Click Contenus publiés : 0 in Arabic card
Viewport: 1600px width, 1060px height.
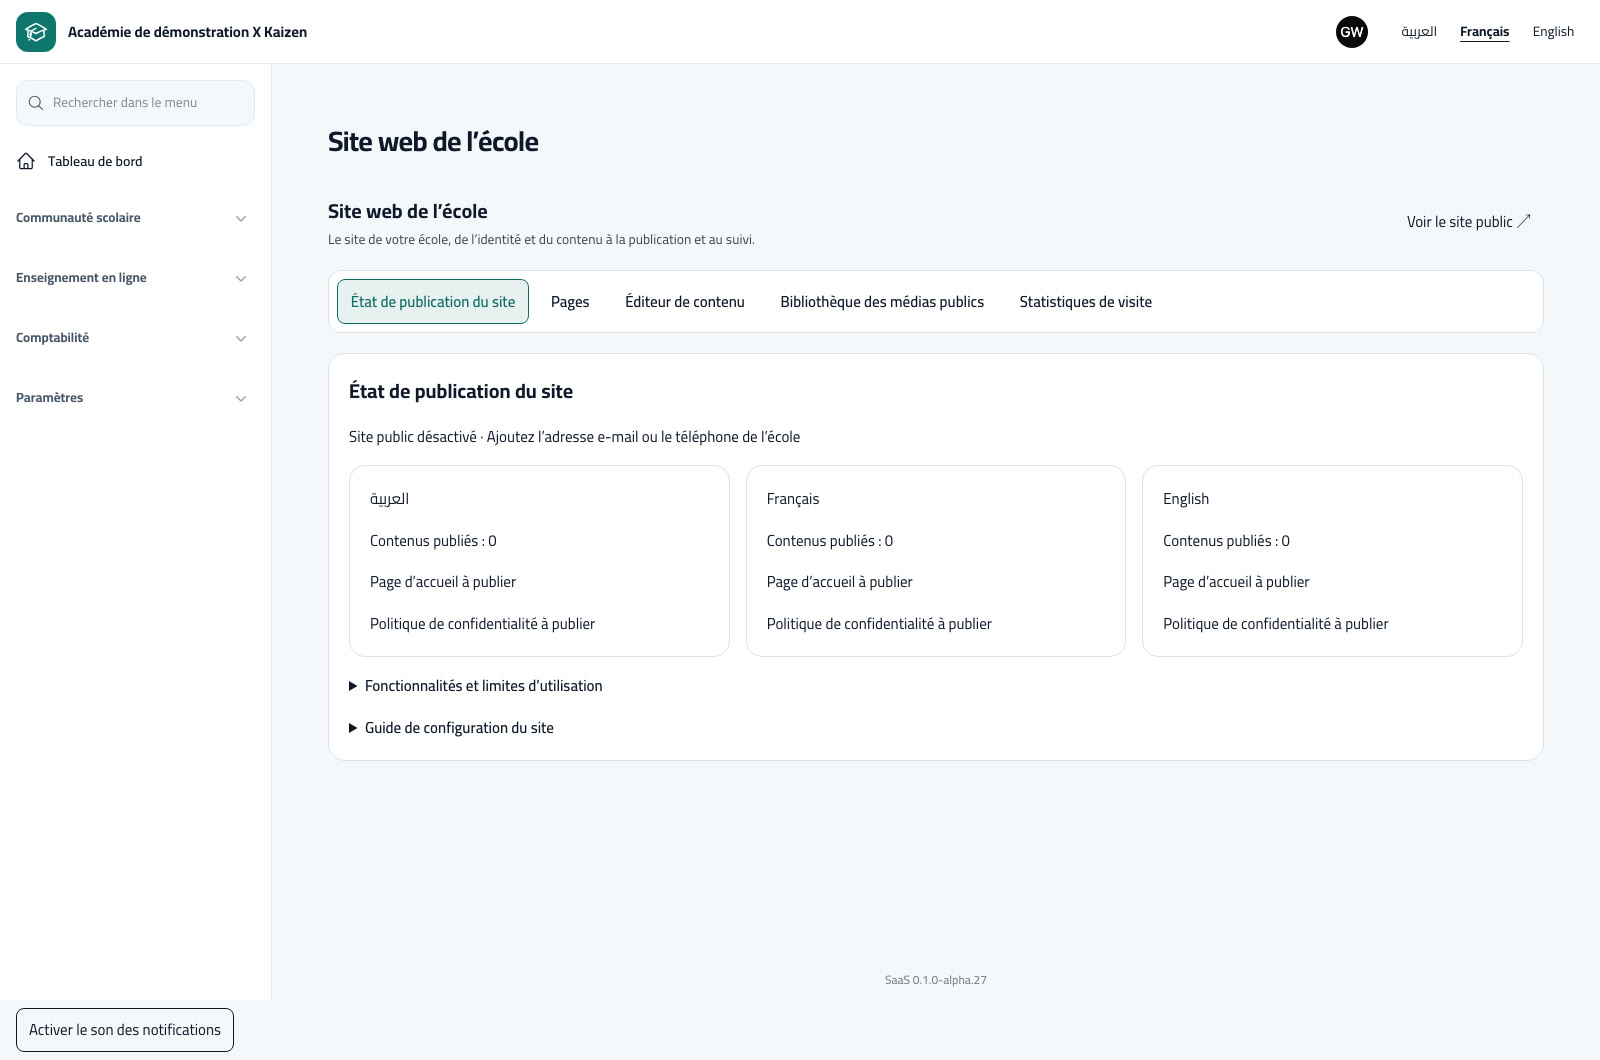click(433, 541)
